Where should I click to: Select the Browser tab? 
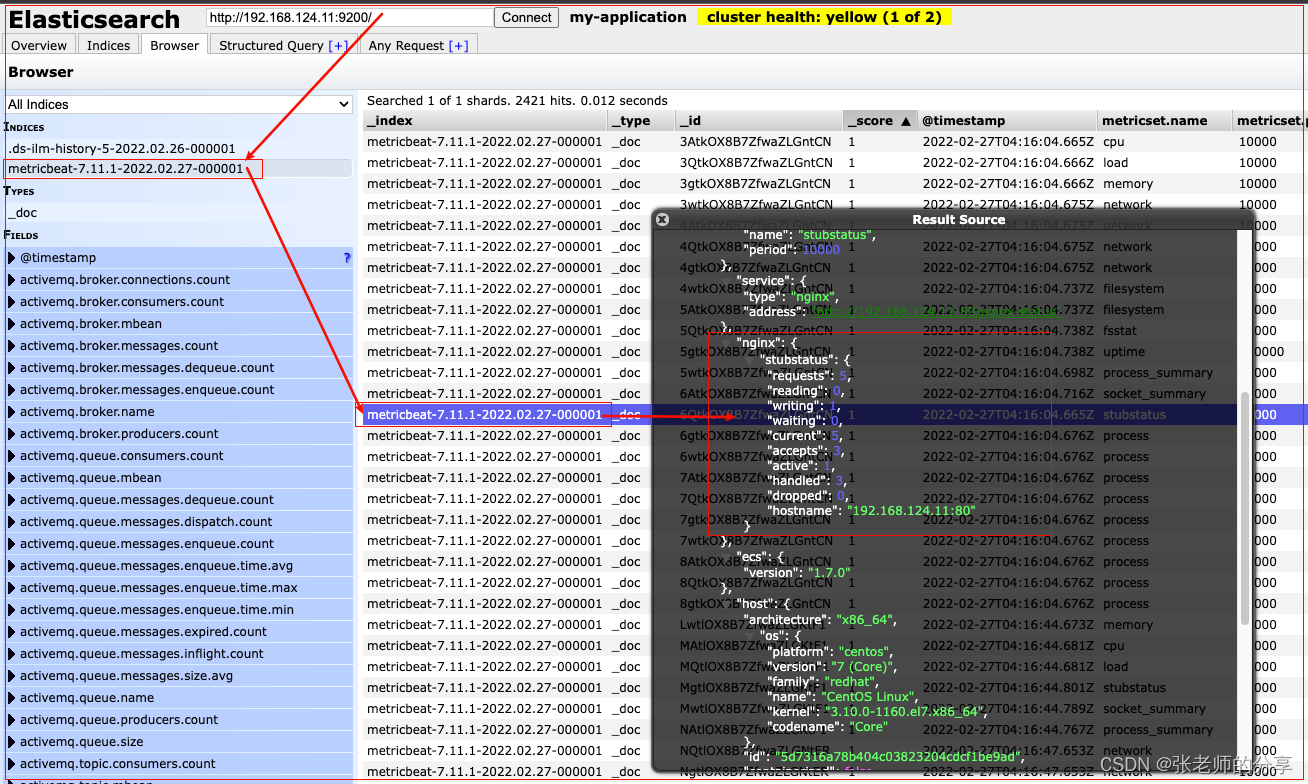coord(175,45)
